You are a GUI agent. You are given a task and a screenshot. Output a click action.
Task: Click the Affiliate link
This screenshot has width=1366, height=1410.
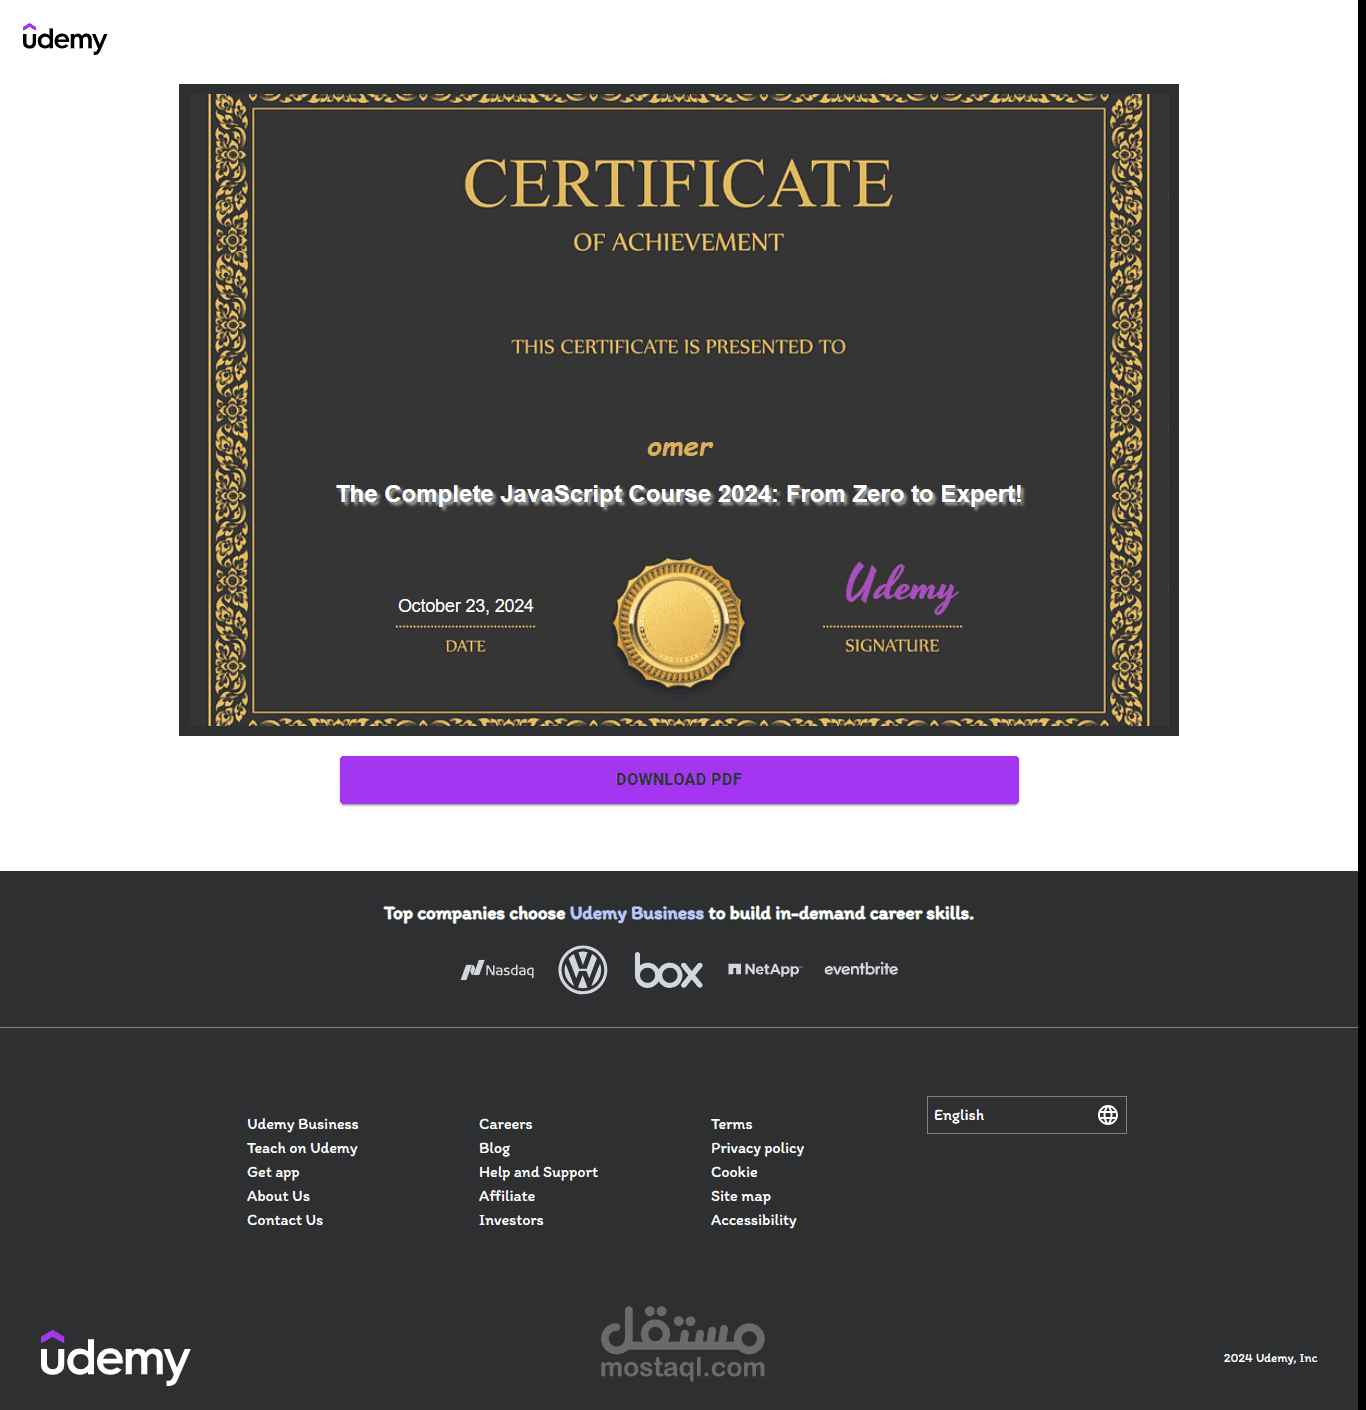[x=507, y=1196]
